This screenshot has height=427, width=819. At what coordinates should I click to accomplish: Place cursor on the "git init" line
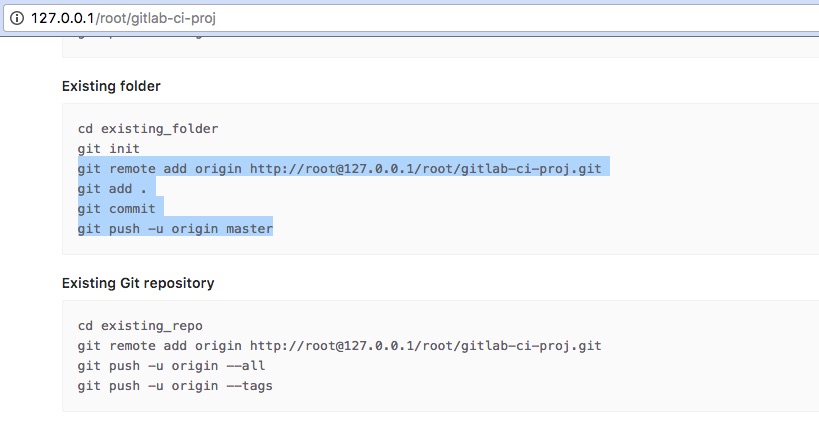pos(109,149)
